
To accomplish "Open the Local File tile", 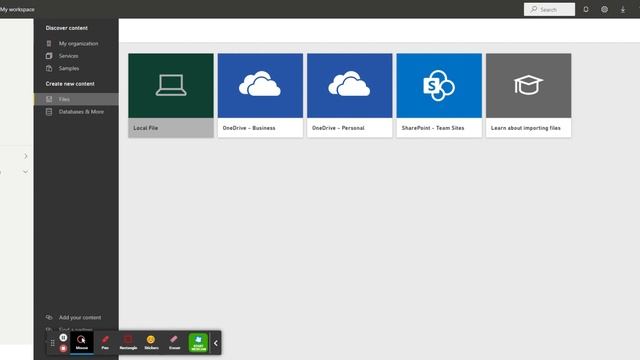I will (x=171, y=95).
